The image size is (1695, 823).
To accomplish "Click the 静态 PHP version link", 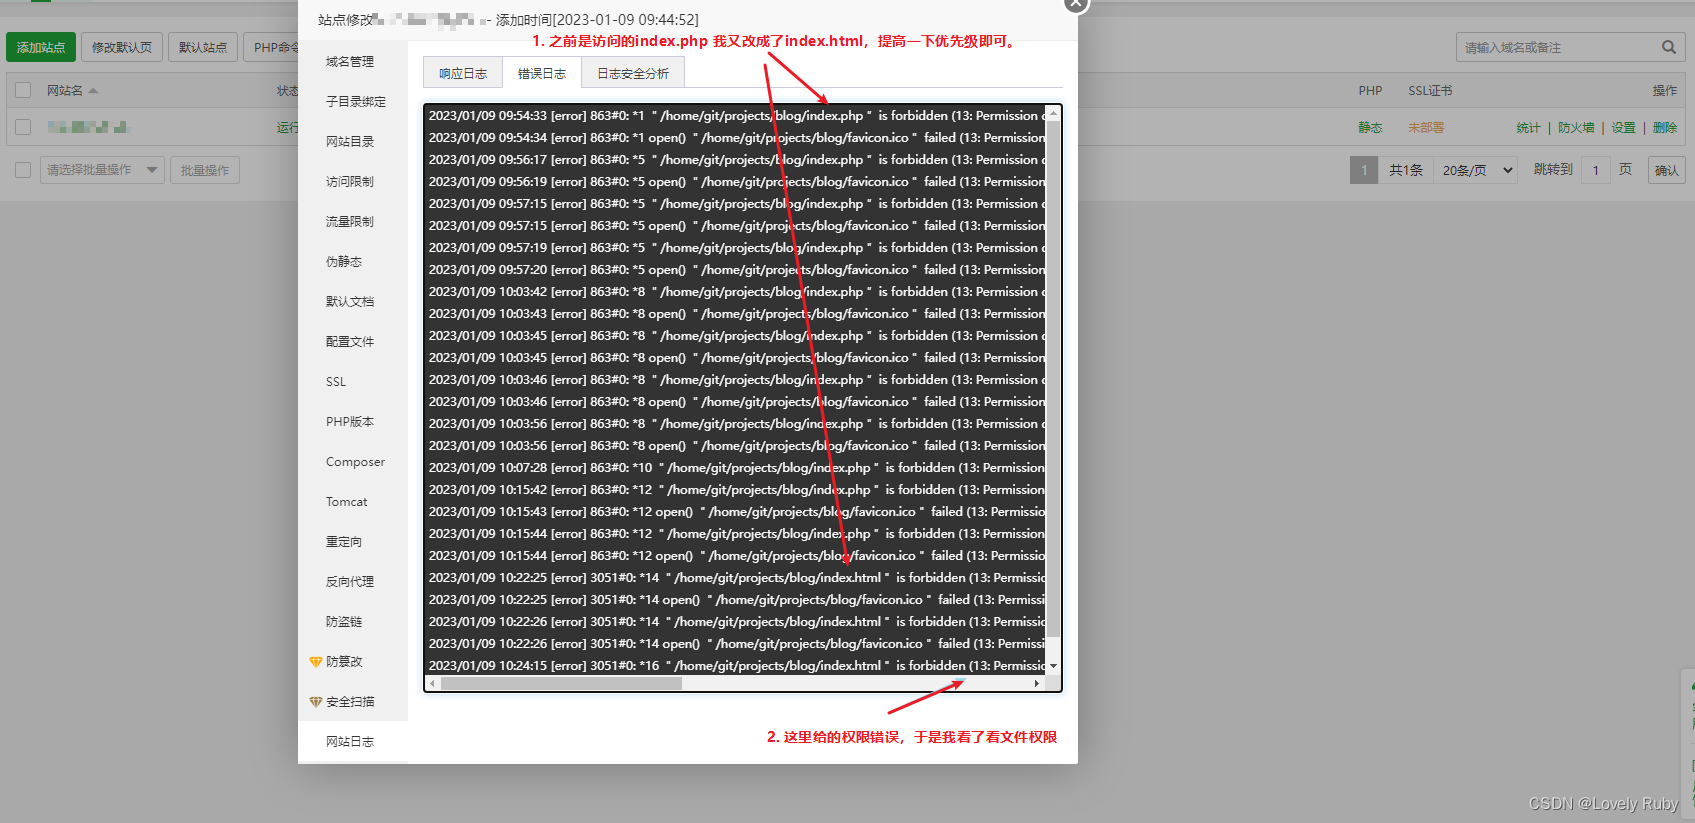I will coord(1370,128).
